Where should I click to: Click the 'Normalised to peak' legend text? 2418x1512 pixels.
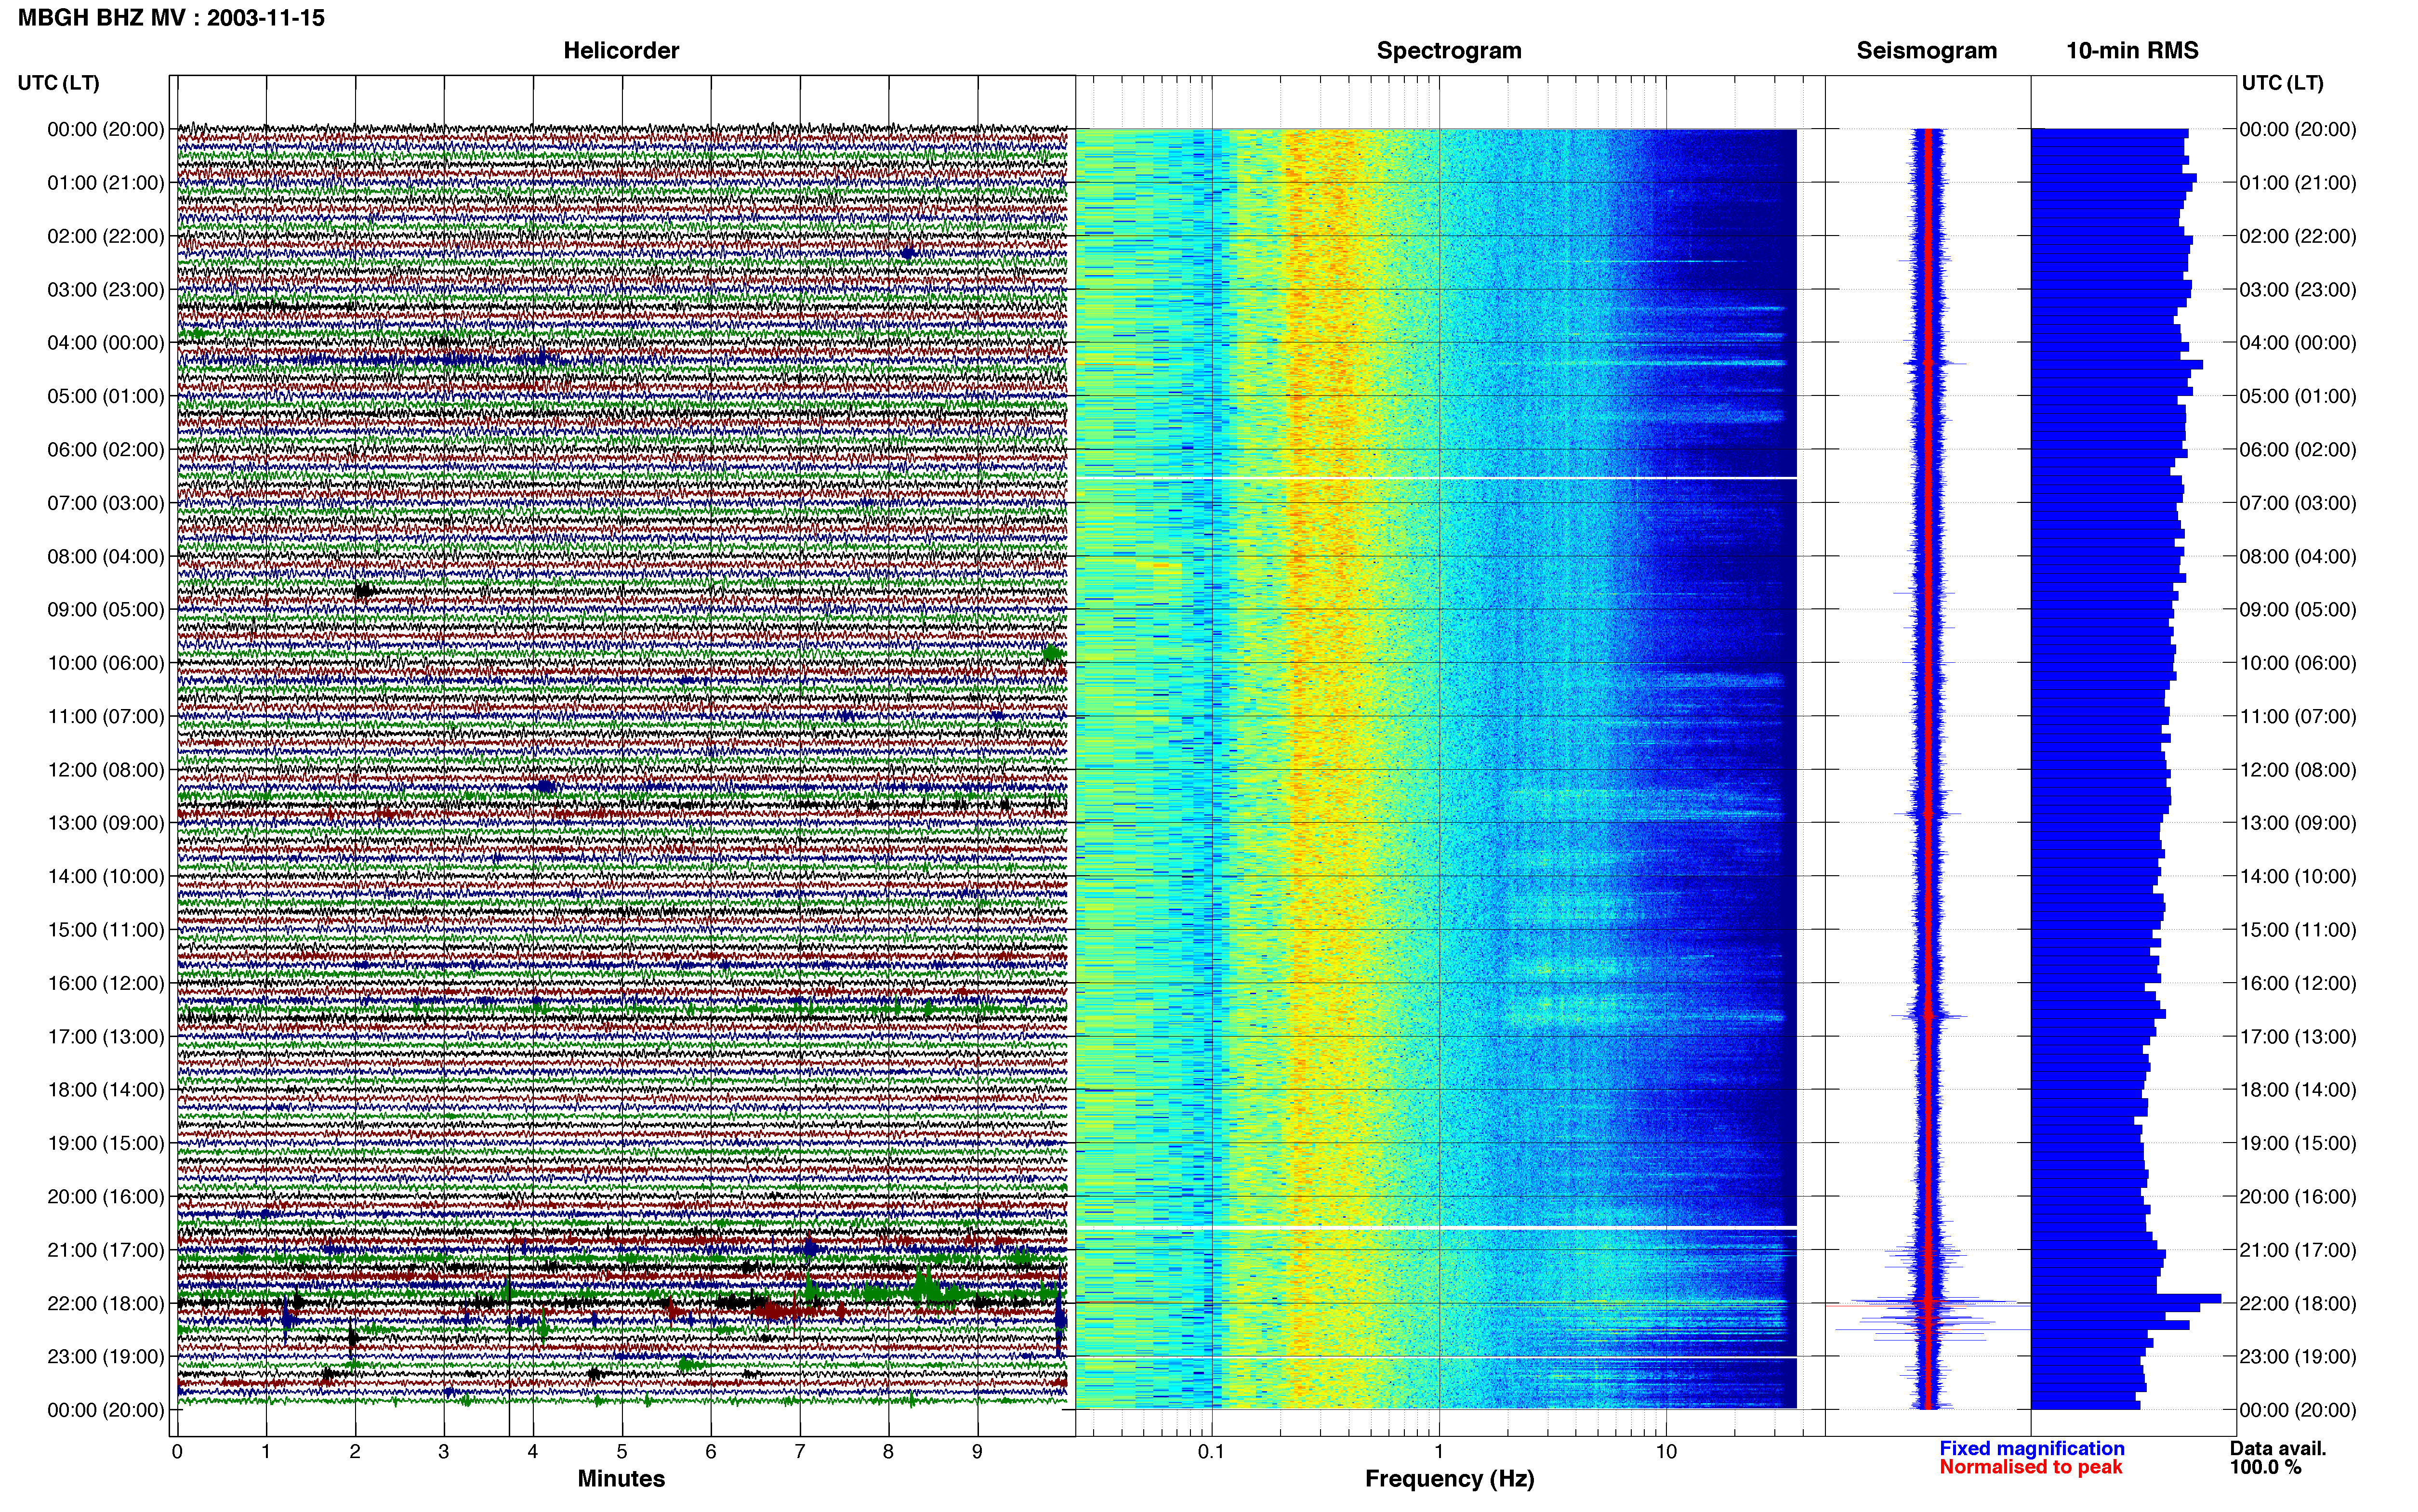2030,1467
